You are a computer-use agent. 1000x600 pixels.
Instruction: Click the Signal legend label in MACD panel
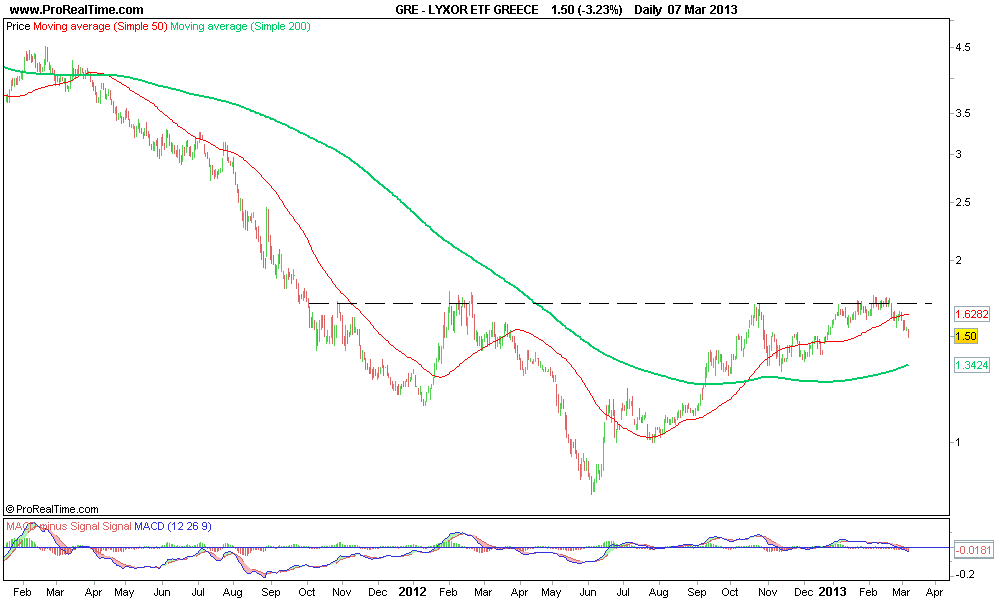pyautogui.click(x=115, y=527)
